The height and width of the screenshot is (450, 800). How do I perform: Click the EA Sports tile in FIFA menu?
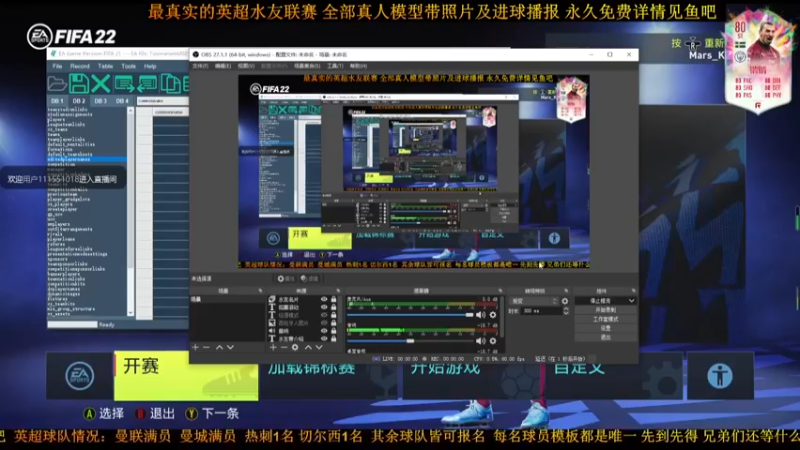tap(80, 376)
